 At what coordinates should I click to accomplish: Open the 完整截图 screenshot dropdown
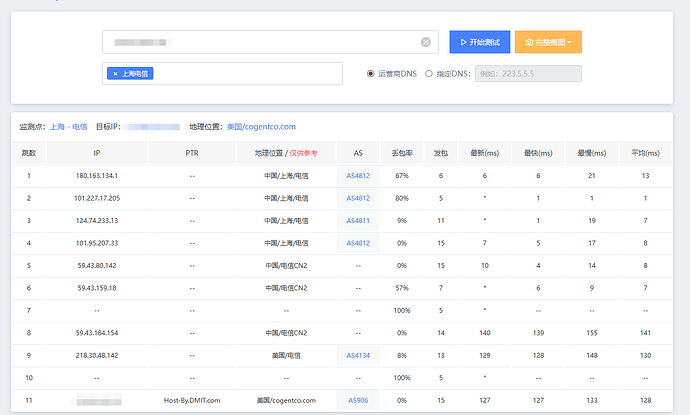pos(548,42)
